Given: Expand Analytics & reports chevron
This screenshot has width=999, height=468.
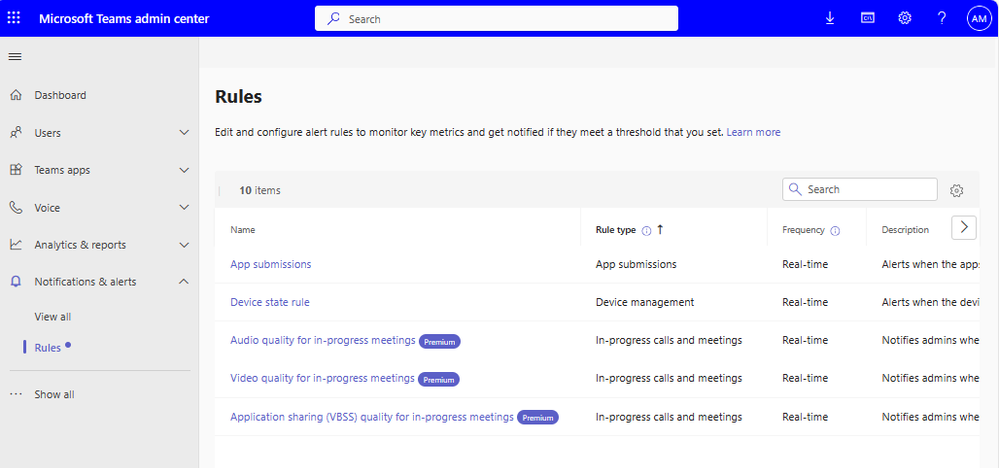Looking at the screenshot, I should tap(184, 245).
